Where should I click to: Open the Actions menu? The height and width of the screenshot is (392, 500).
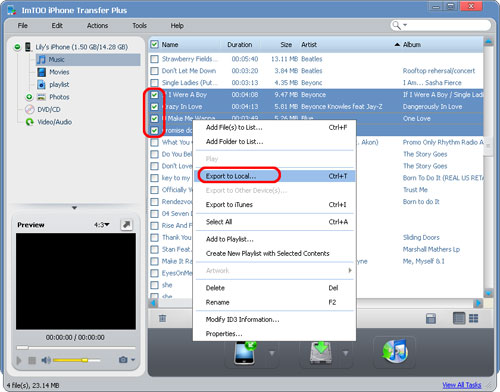pos(97,26)
